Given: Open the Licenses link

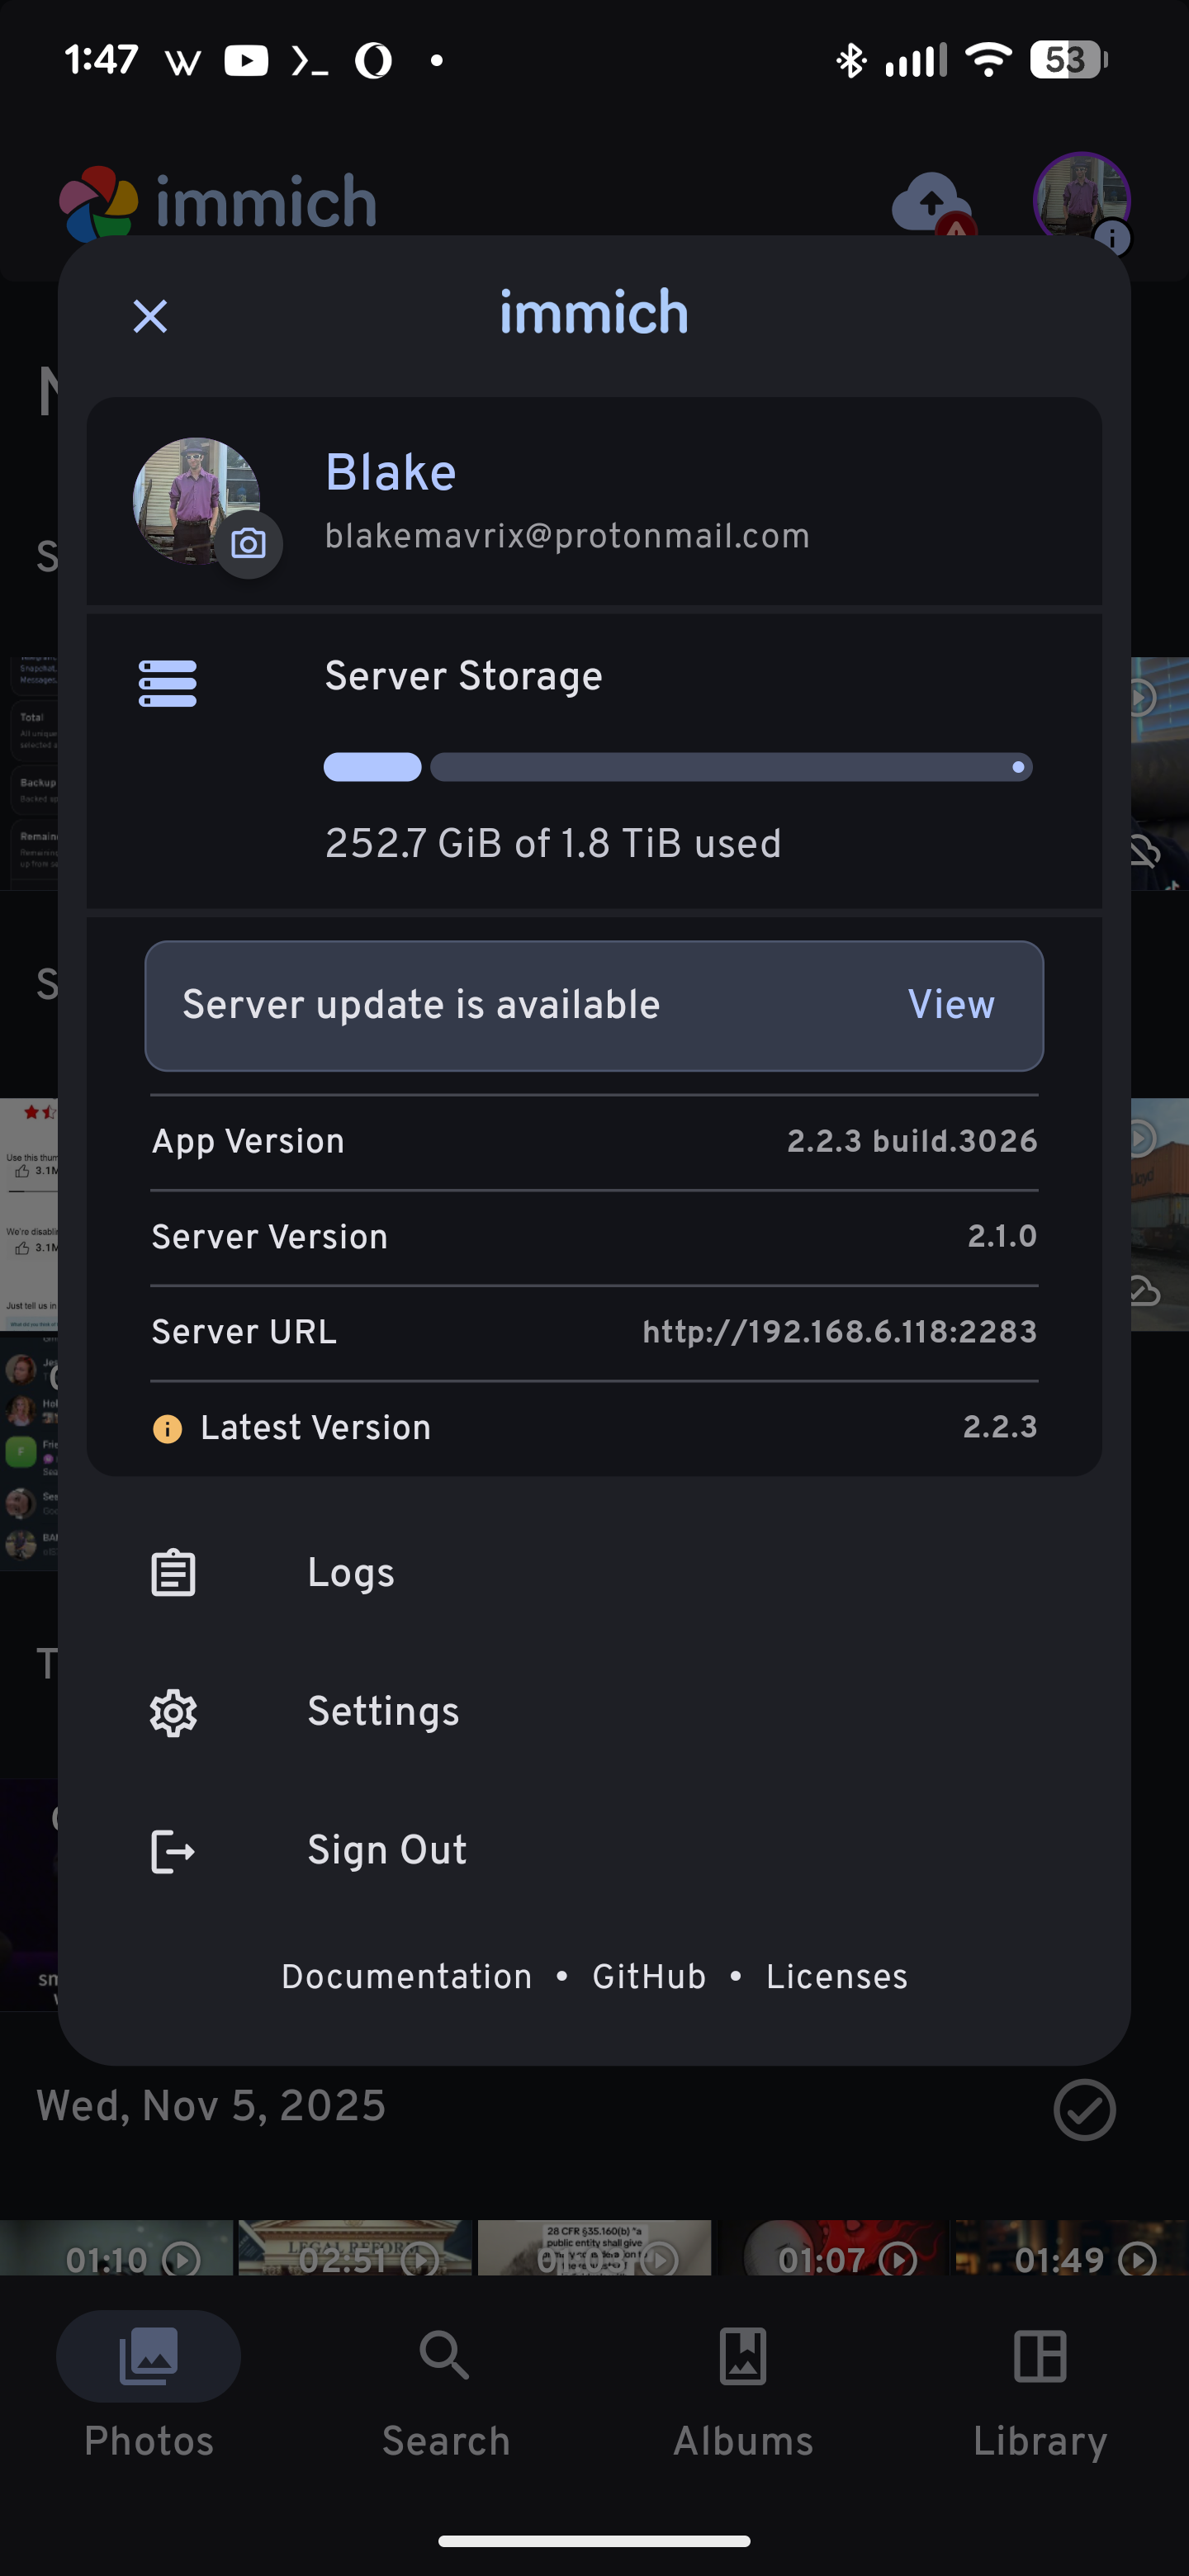Looking at the screenshot, I should [836, 1977].
